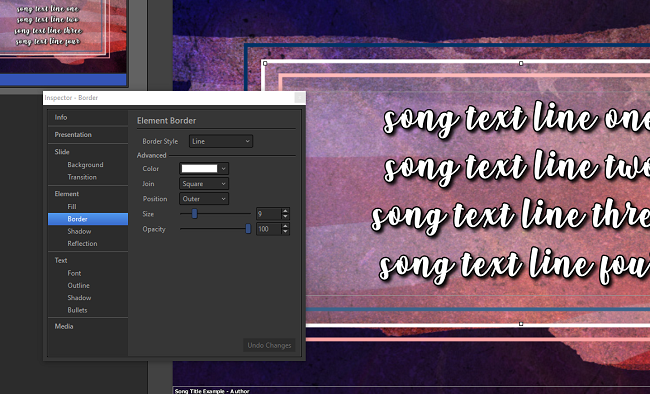Open the Border Style dropdown
The height and width of the screenshot is (394, 650).
point(221,141)
